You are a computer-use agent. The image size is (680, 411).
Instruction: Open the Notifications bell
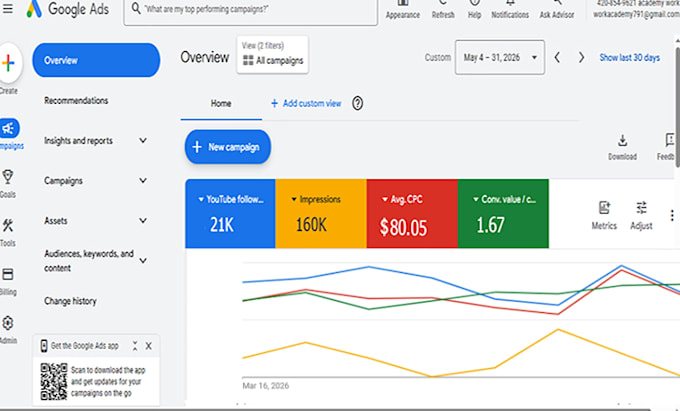(510, 10)
